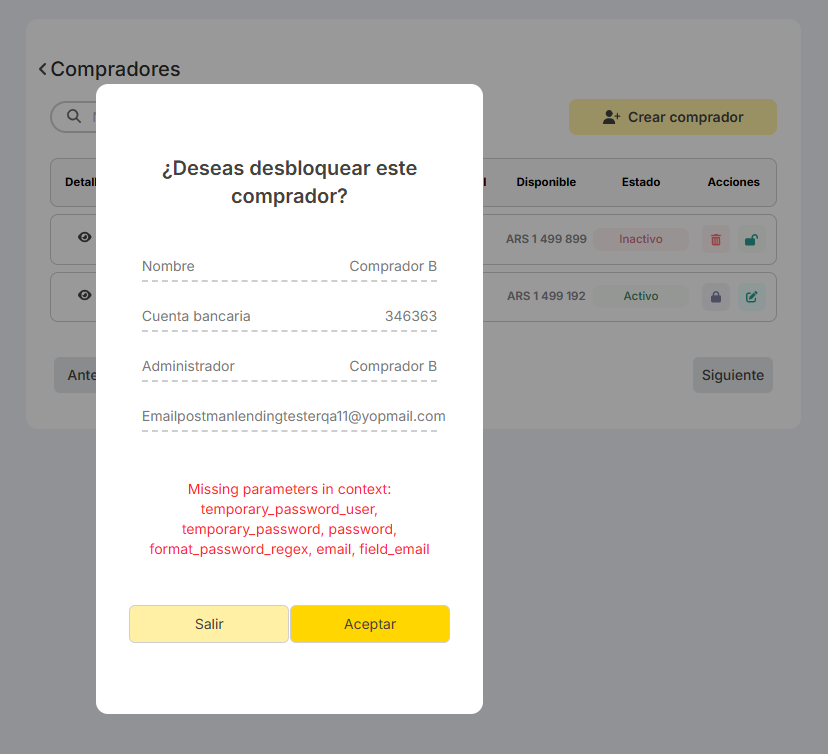Go to the next page with Siguiente

(x=732, y=375)
